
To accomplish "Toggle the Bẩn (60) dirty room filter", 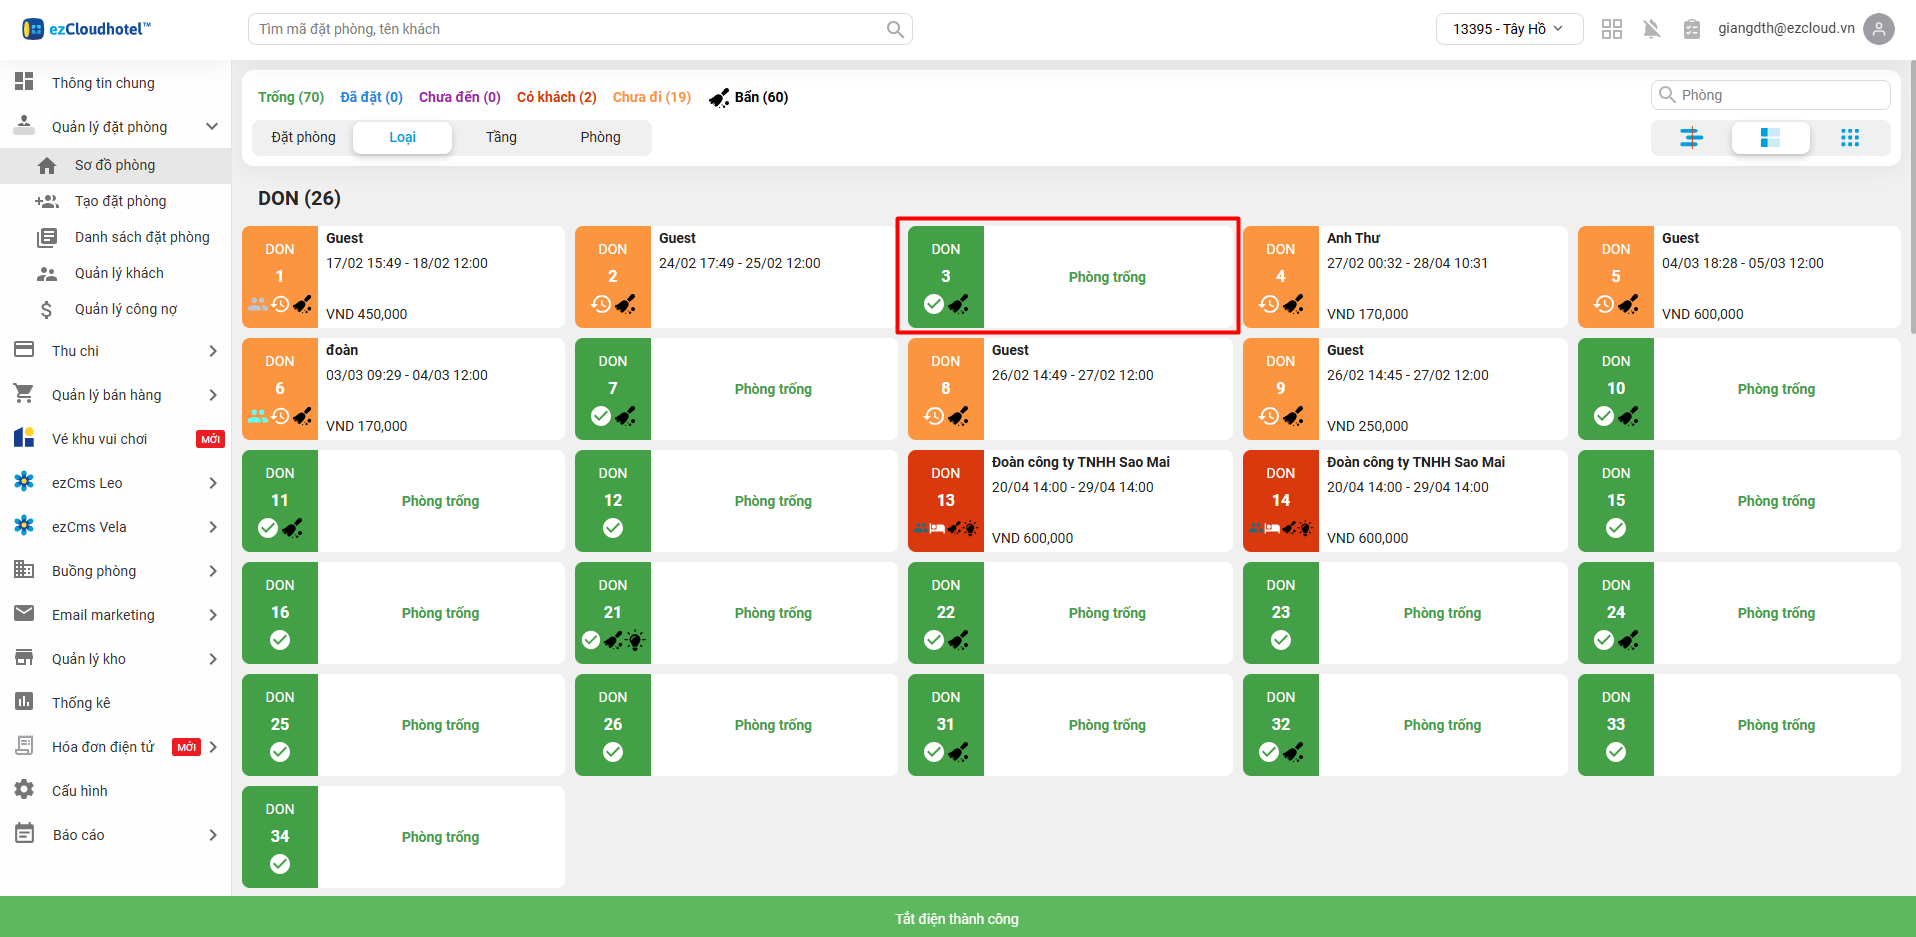I will tap(749, 97).
